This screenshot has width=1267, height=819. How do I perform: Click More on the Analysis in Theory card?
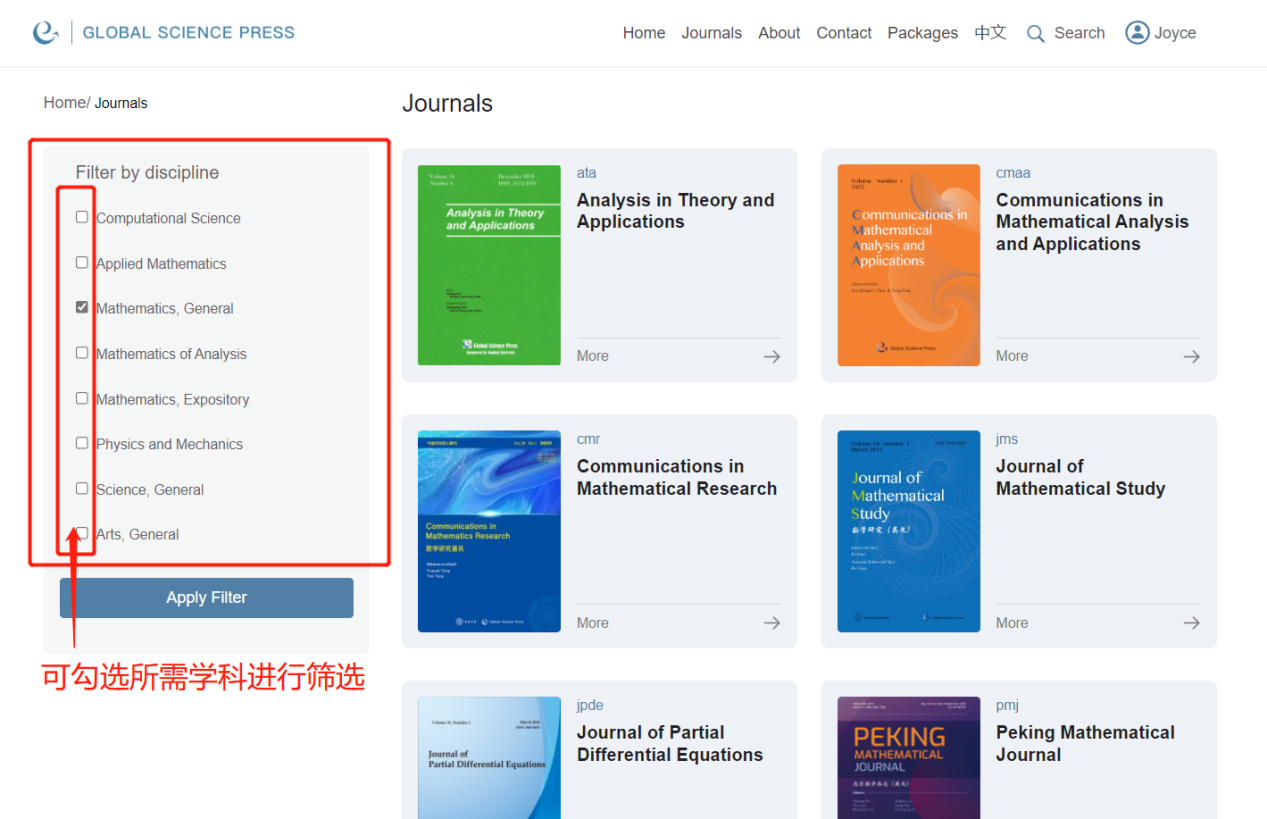click(593, 356)
